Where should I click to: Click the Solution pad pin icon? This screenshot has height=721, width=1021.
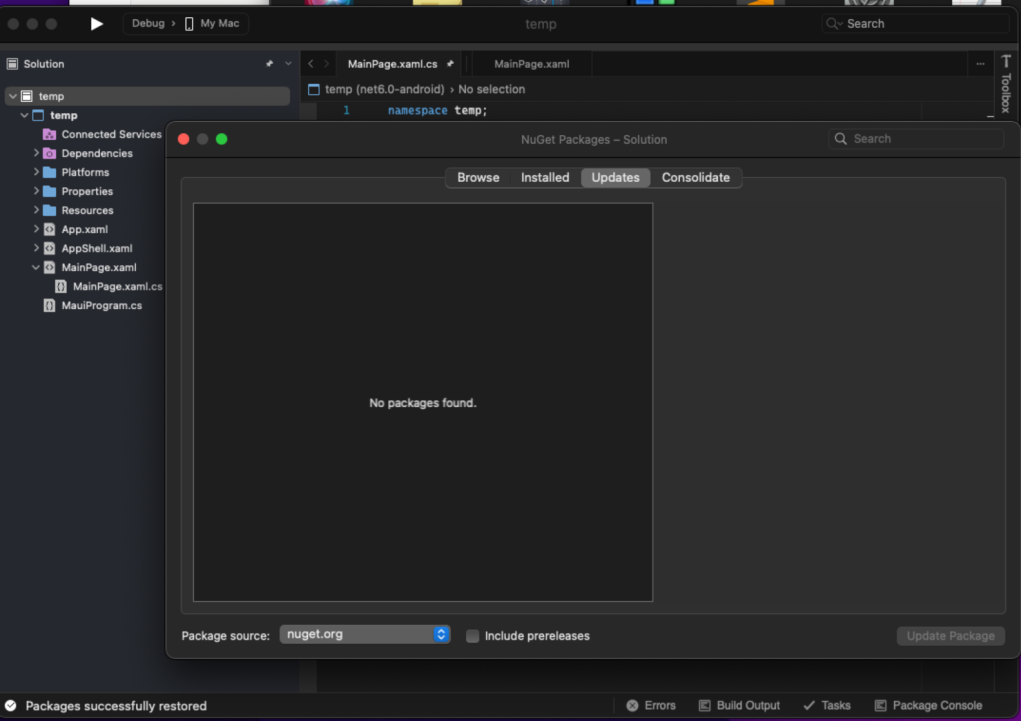(270, 63)
